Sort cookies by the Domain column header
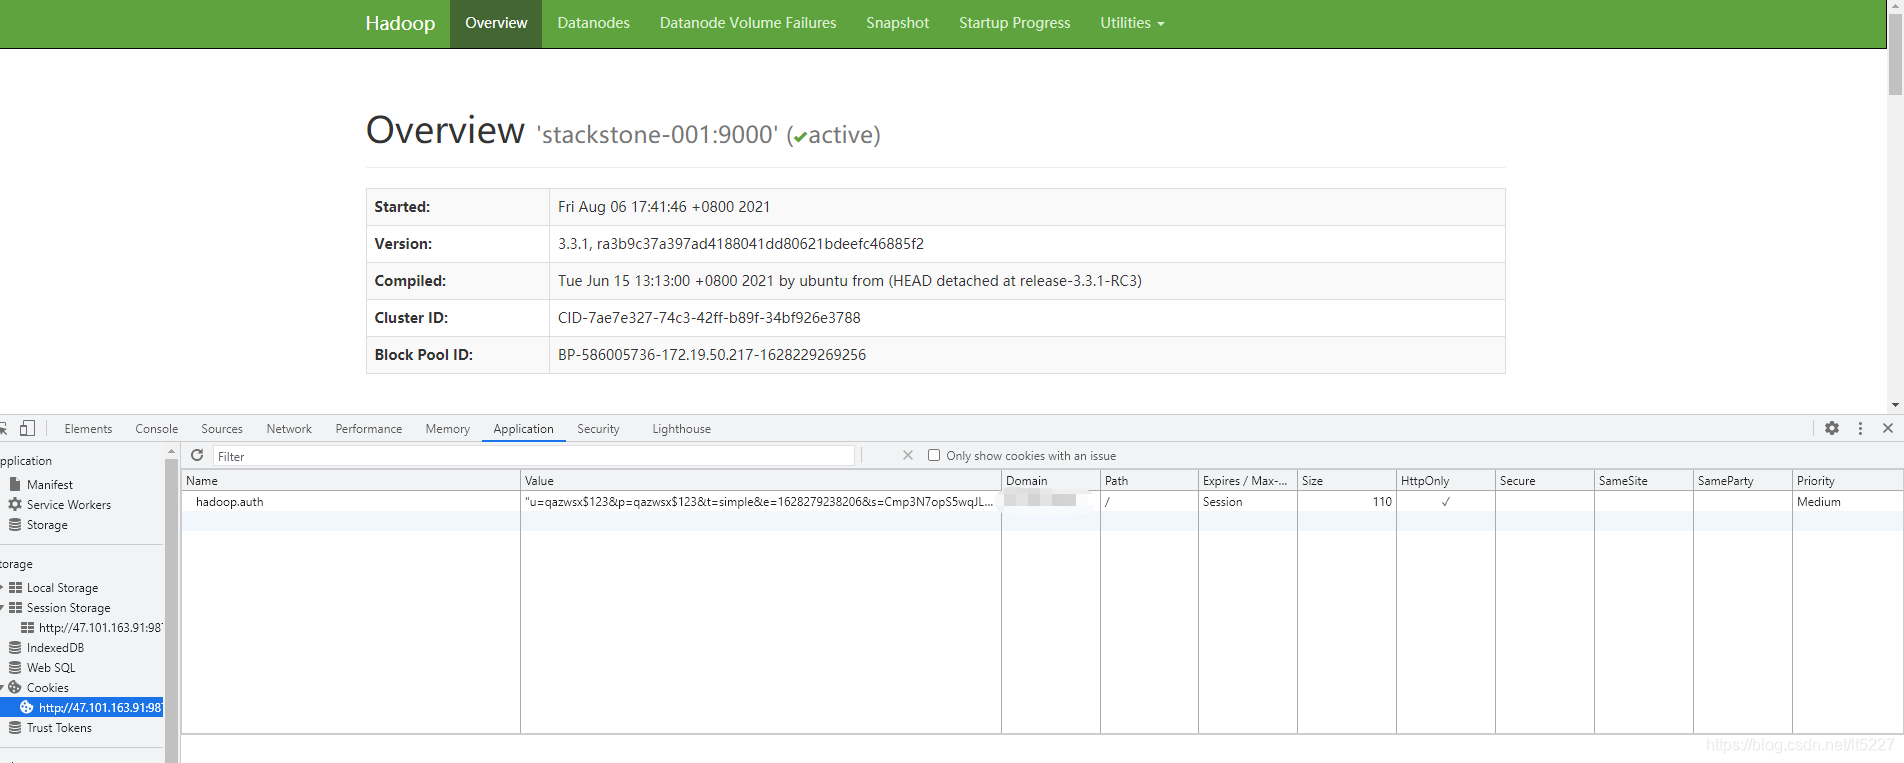 pyautogui.click(x=1051, y=481)
